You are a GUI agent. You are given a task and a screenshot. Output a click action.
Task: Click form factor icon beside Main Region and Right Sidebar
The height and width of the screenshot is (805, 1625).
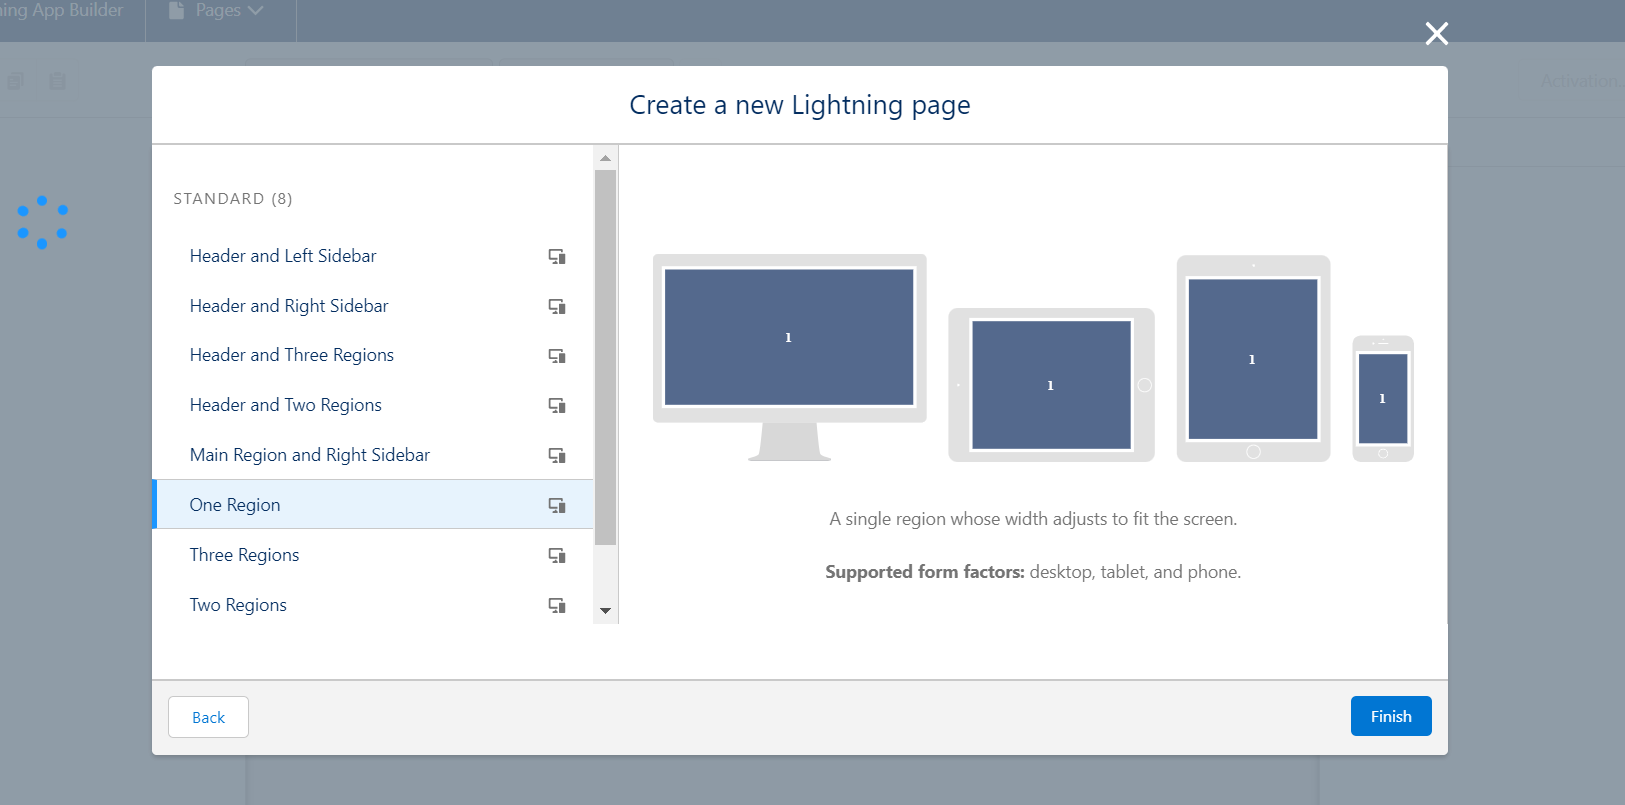557,455
